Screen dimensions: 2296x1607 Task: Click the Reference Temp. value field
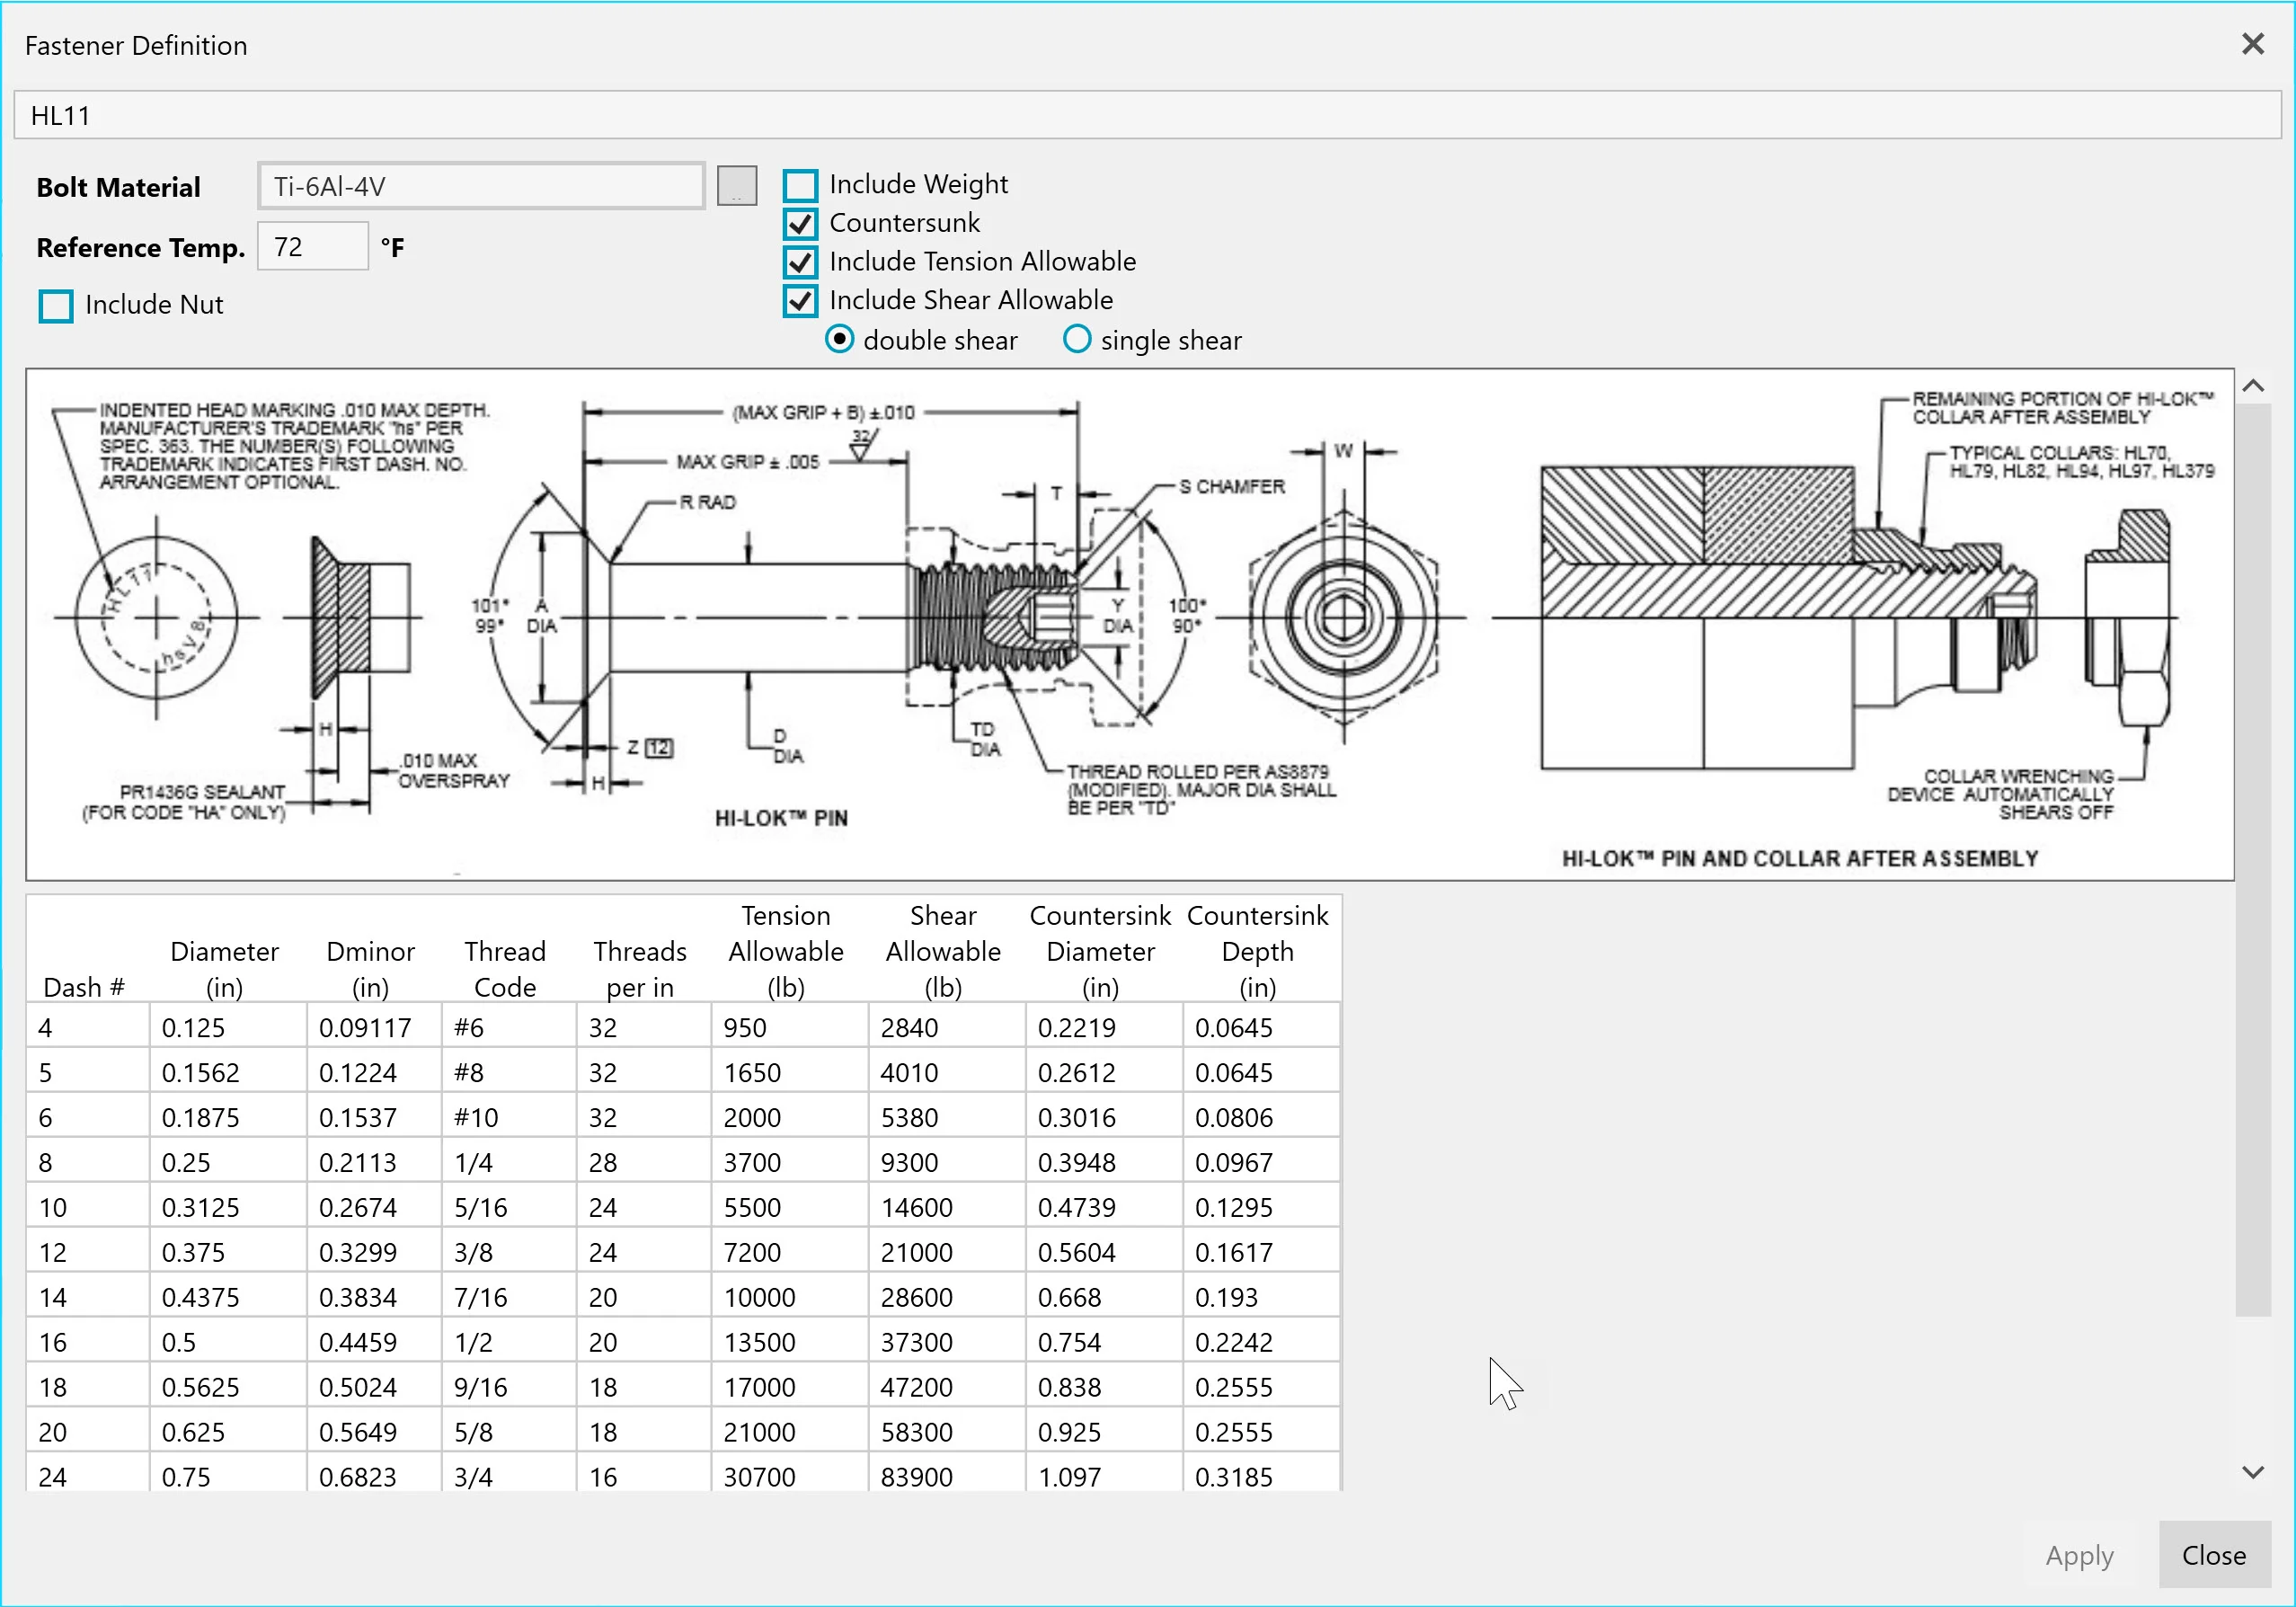pos(313,246)
